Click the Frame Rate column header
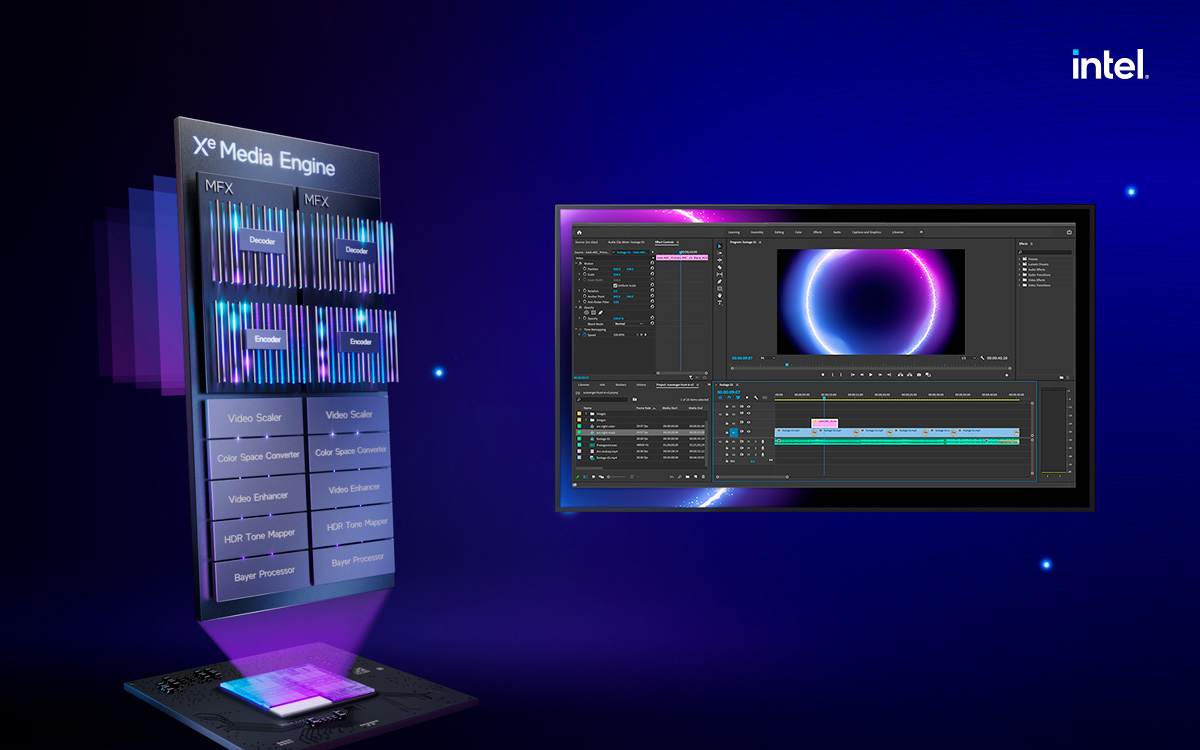Image resolution: width=1200 pixels, height=750 pixels. tap(642, 408)
